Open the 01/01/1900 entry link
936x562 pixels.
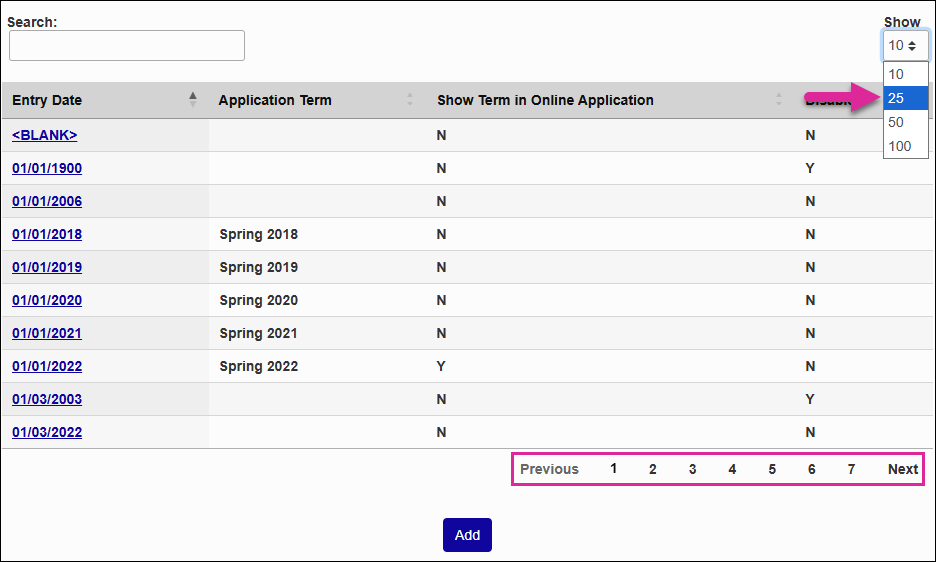(x=47, y=168)
